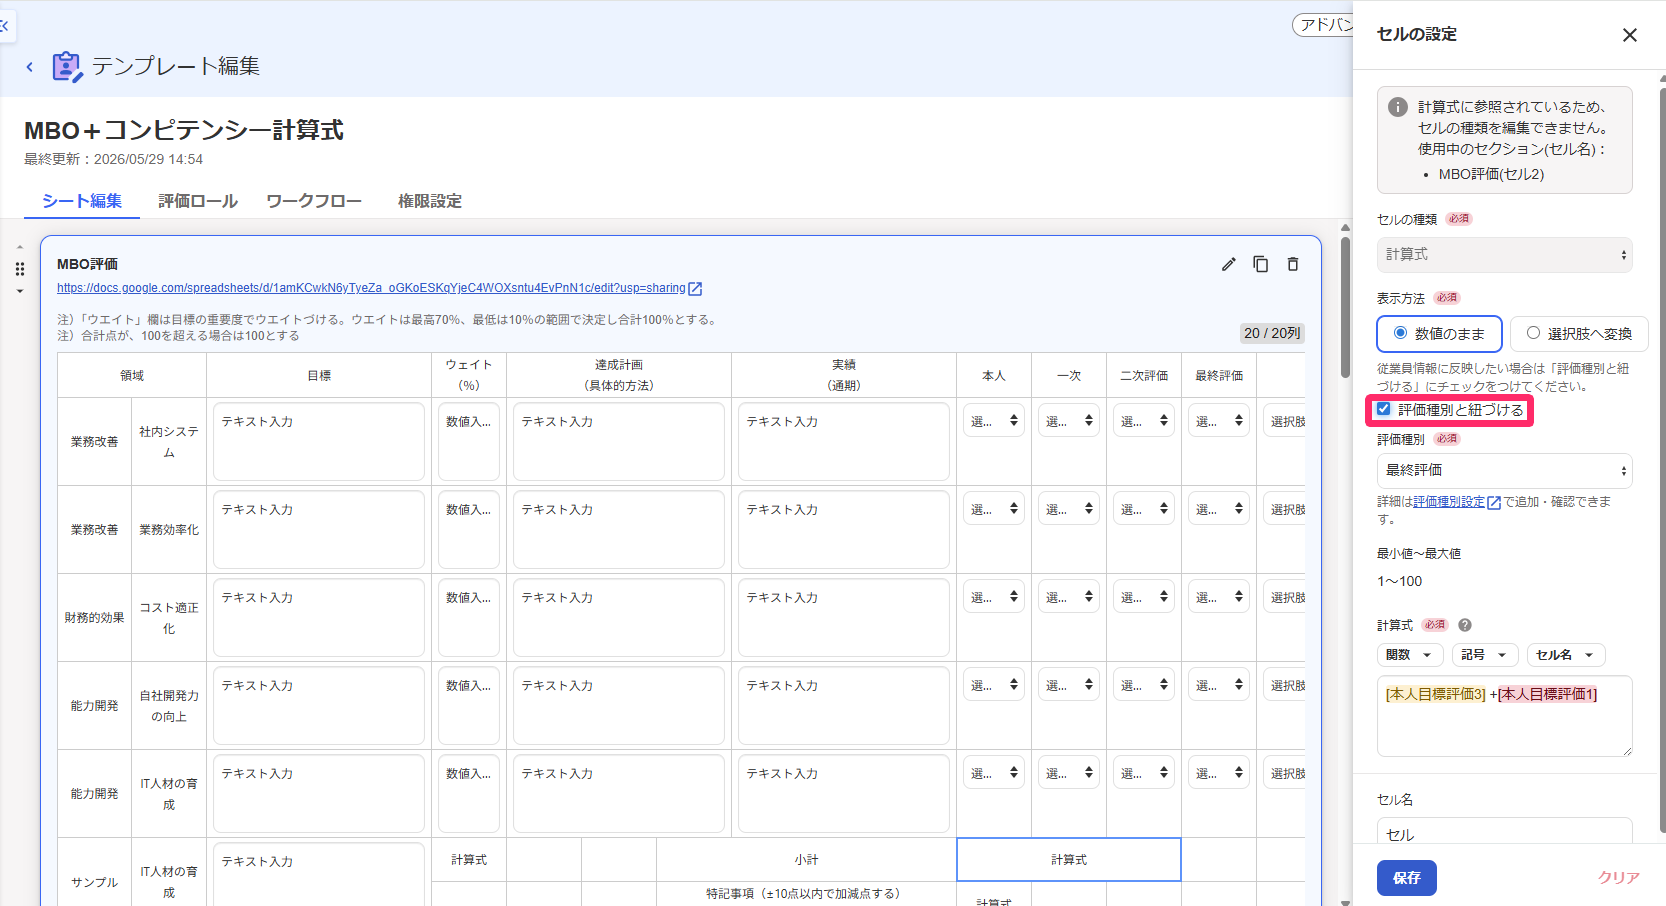Select the highlighted 計算式 cell beside 小計
This screenshot has height=906, width=1666.
[1069, 860]
